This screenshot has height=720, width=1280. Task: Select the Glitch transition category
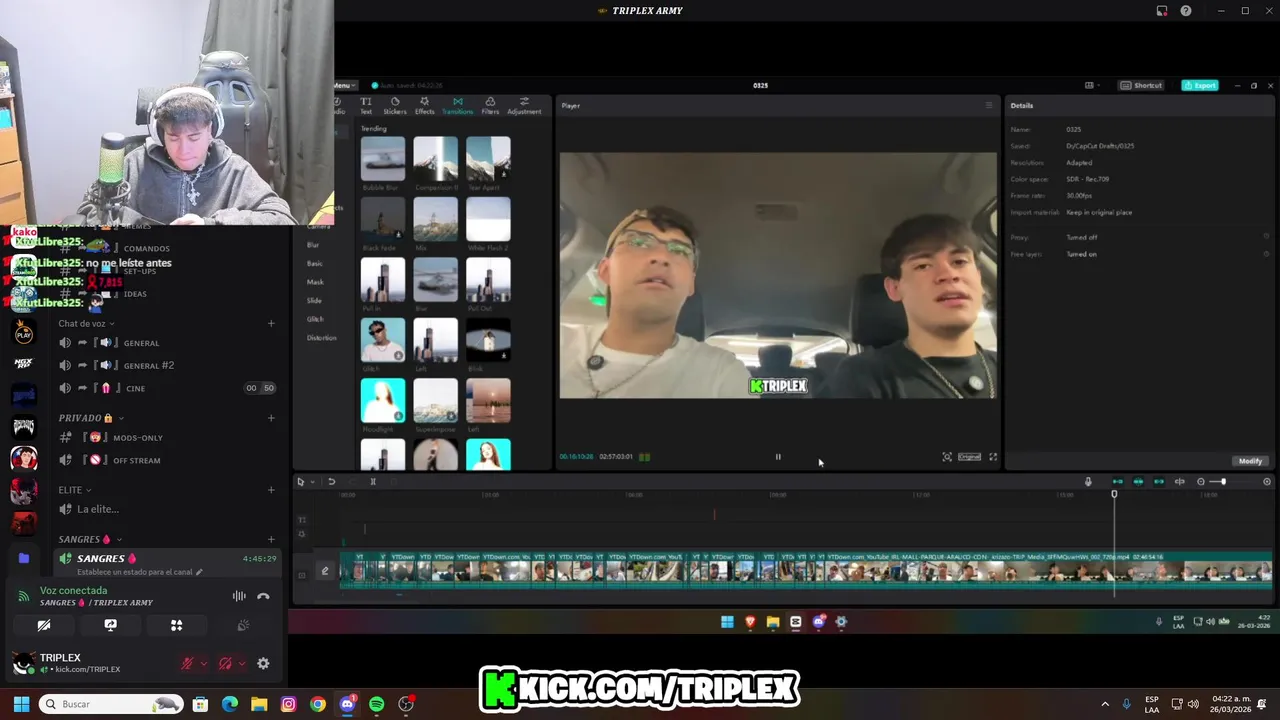(315, 319)
